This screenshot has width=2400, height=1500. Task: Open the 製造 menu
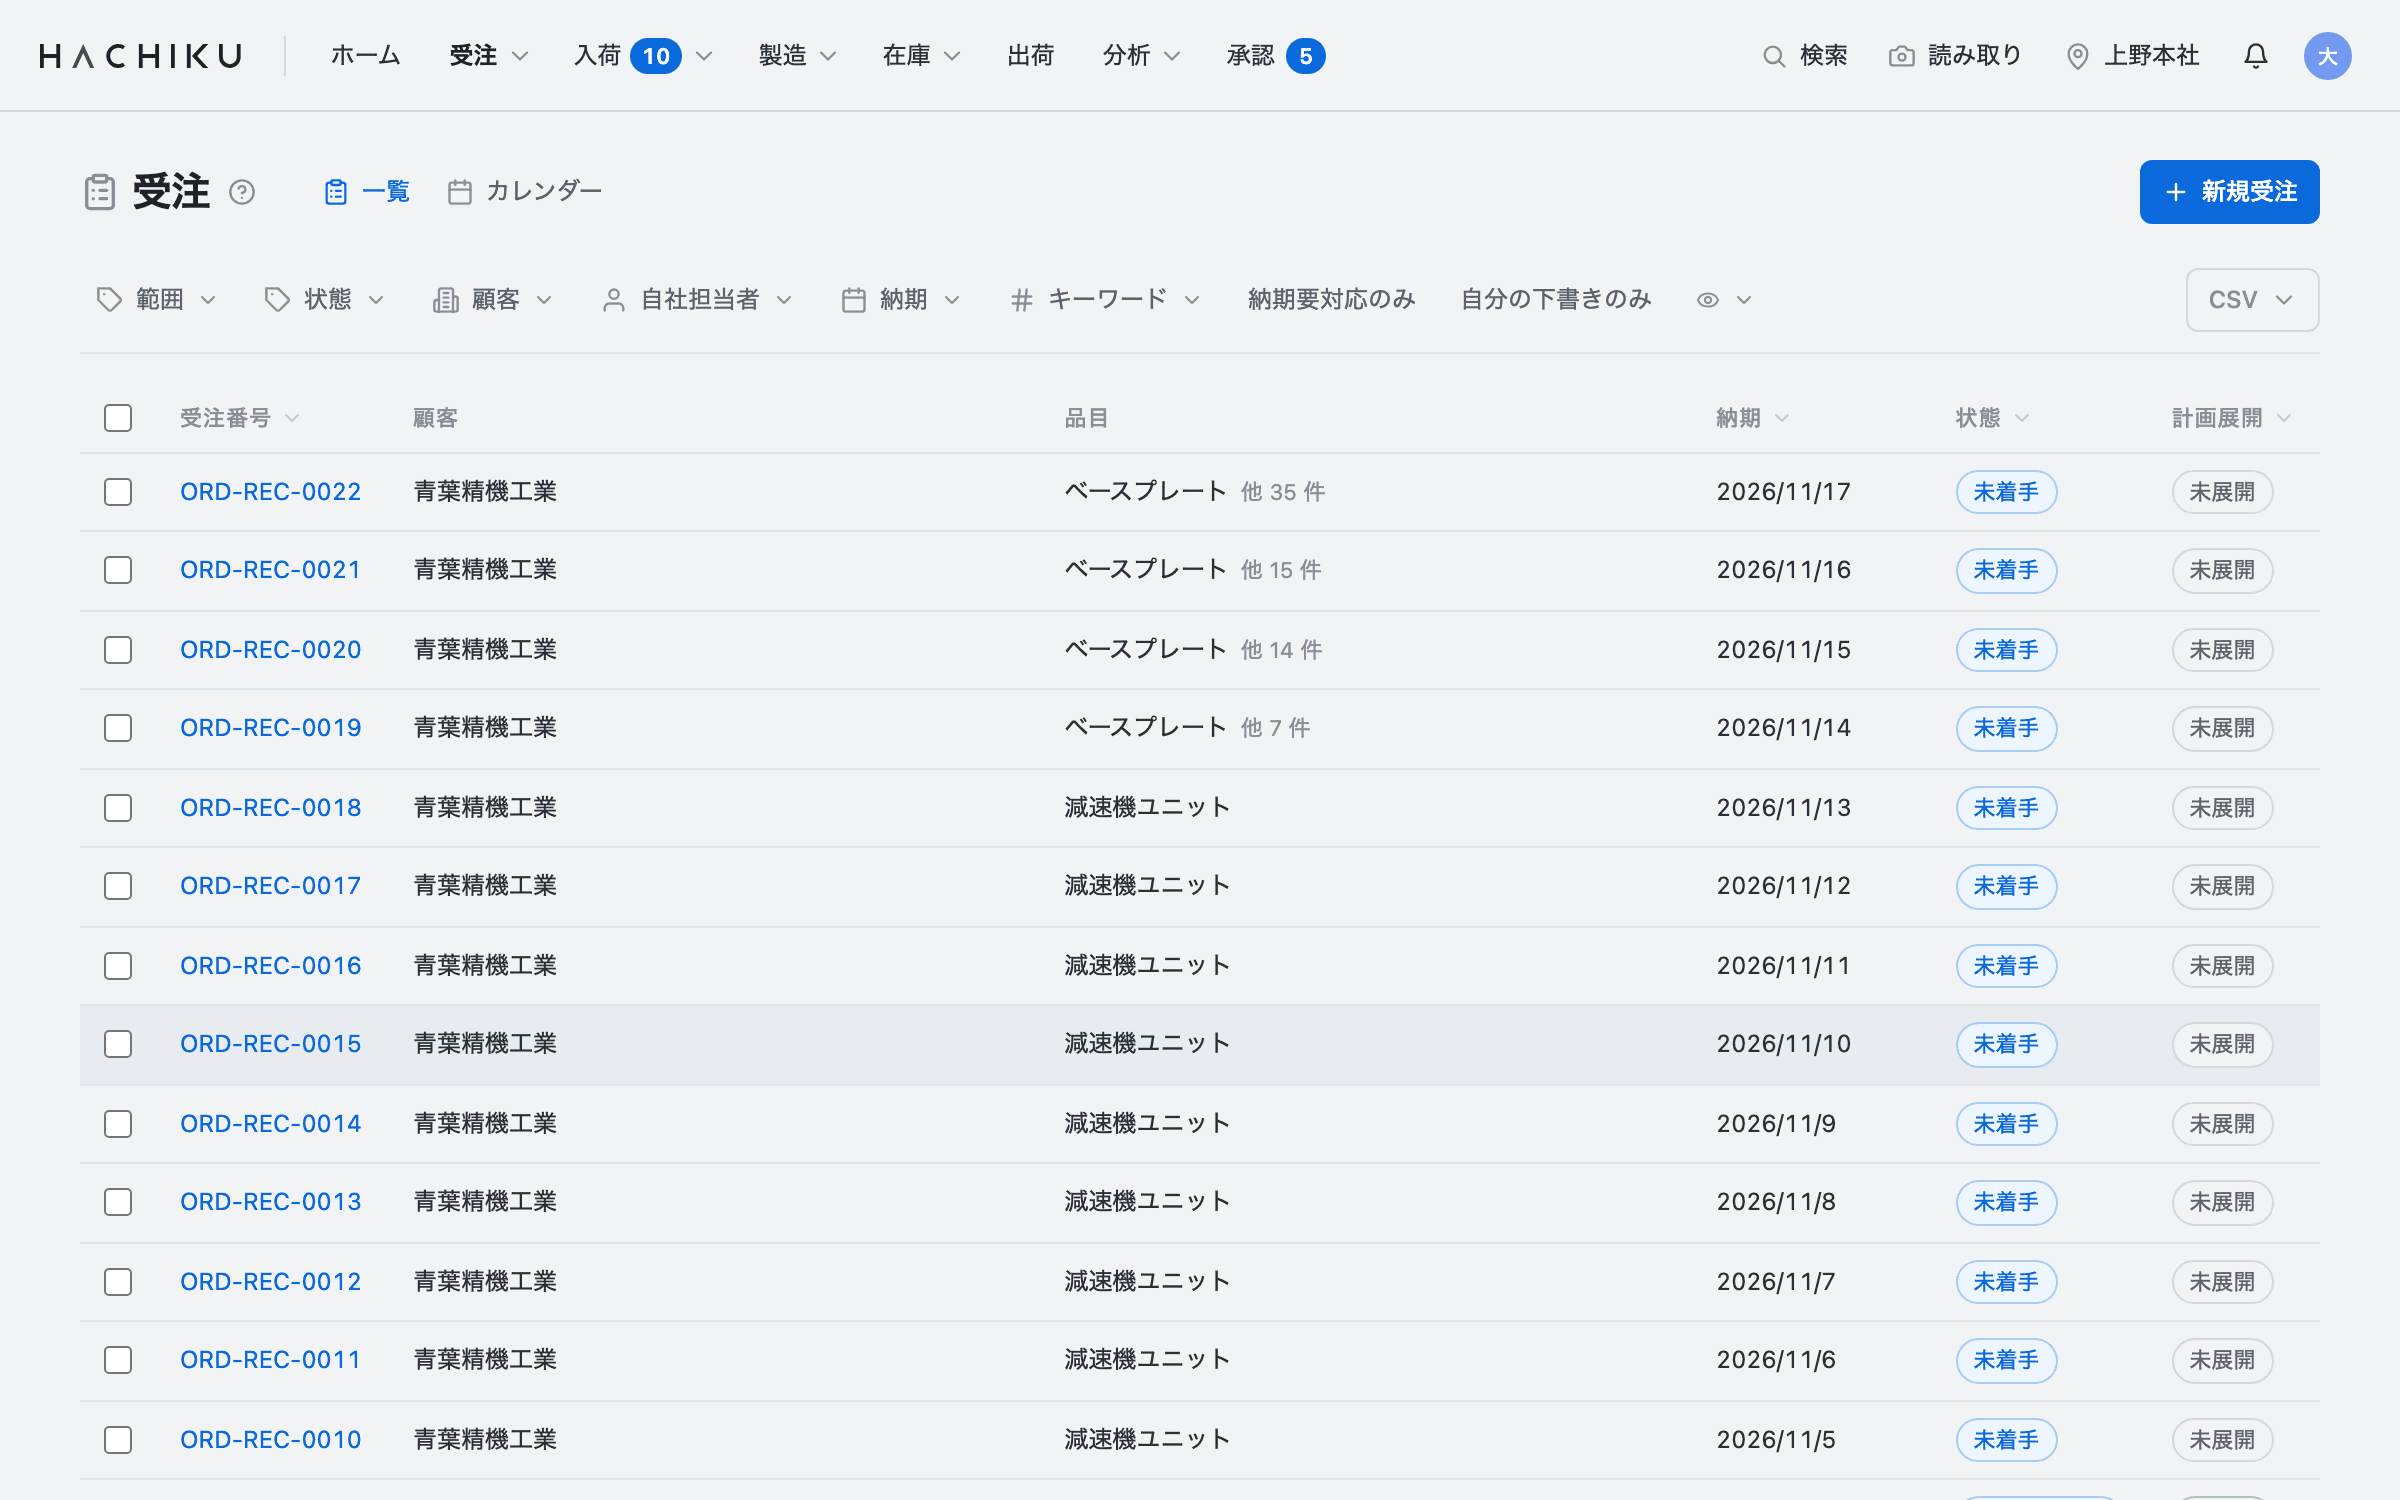click(797, 56)
